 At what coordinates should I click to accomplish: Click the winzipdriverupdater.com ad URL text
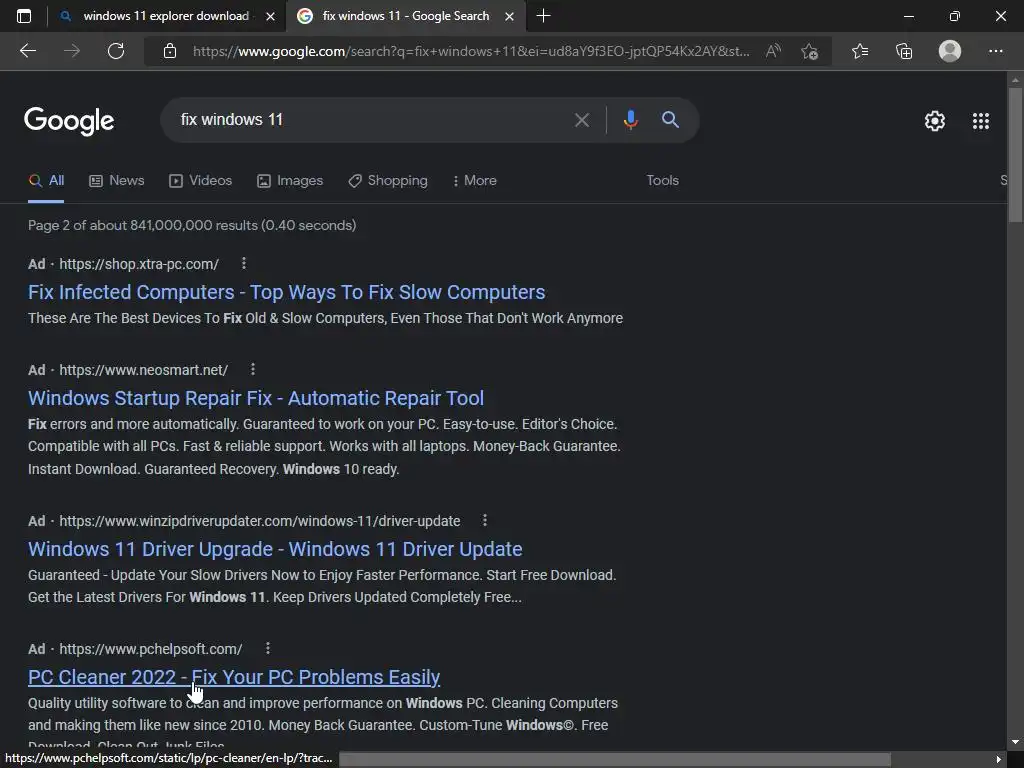(x=260, y=520)
